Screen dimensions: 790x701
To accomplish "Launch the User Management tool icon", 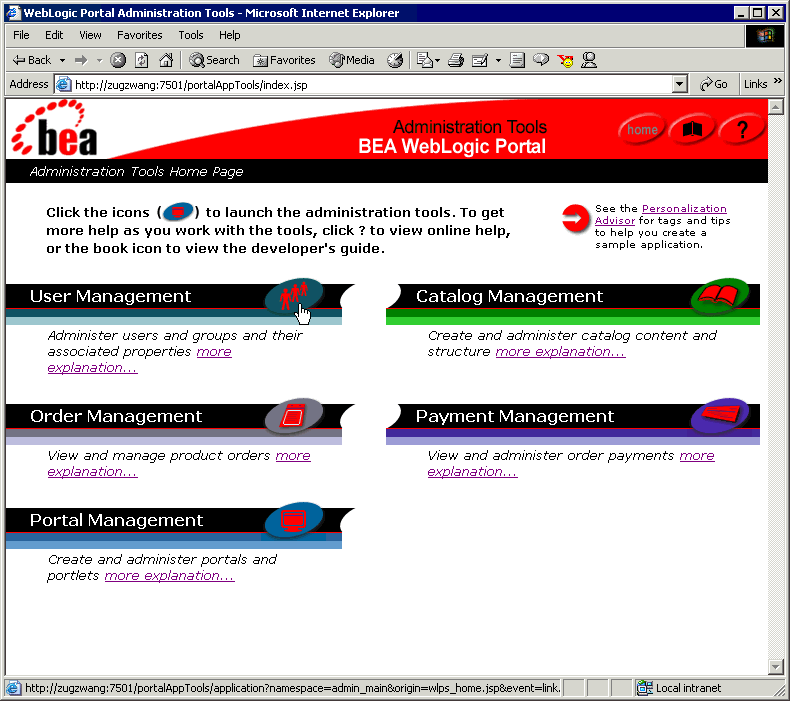I will pyautogui.click(x=294, y=296).
